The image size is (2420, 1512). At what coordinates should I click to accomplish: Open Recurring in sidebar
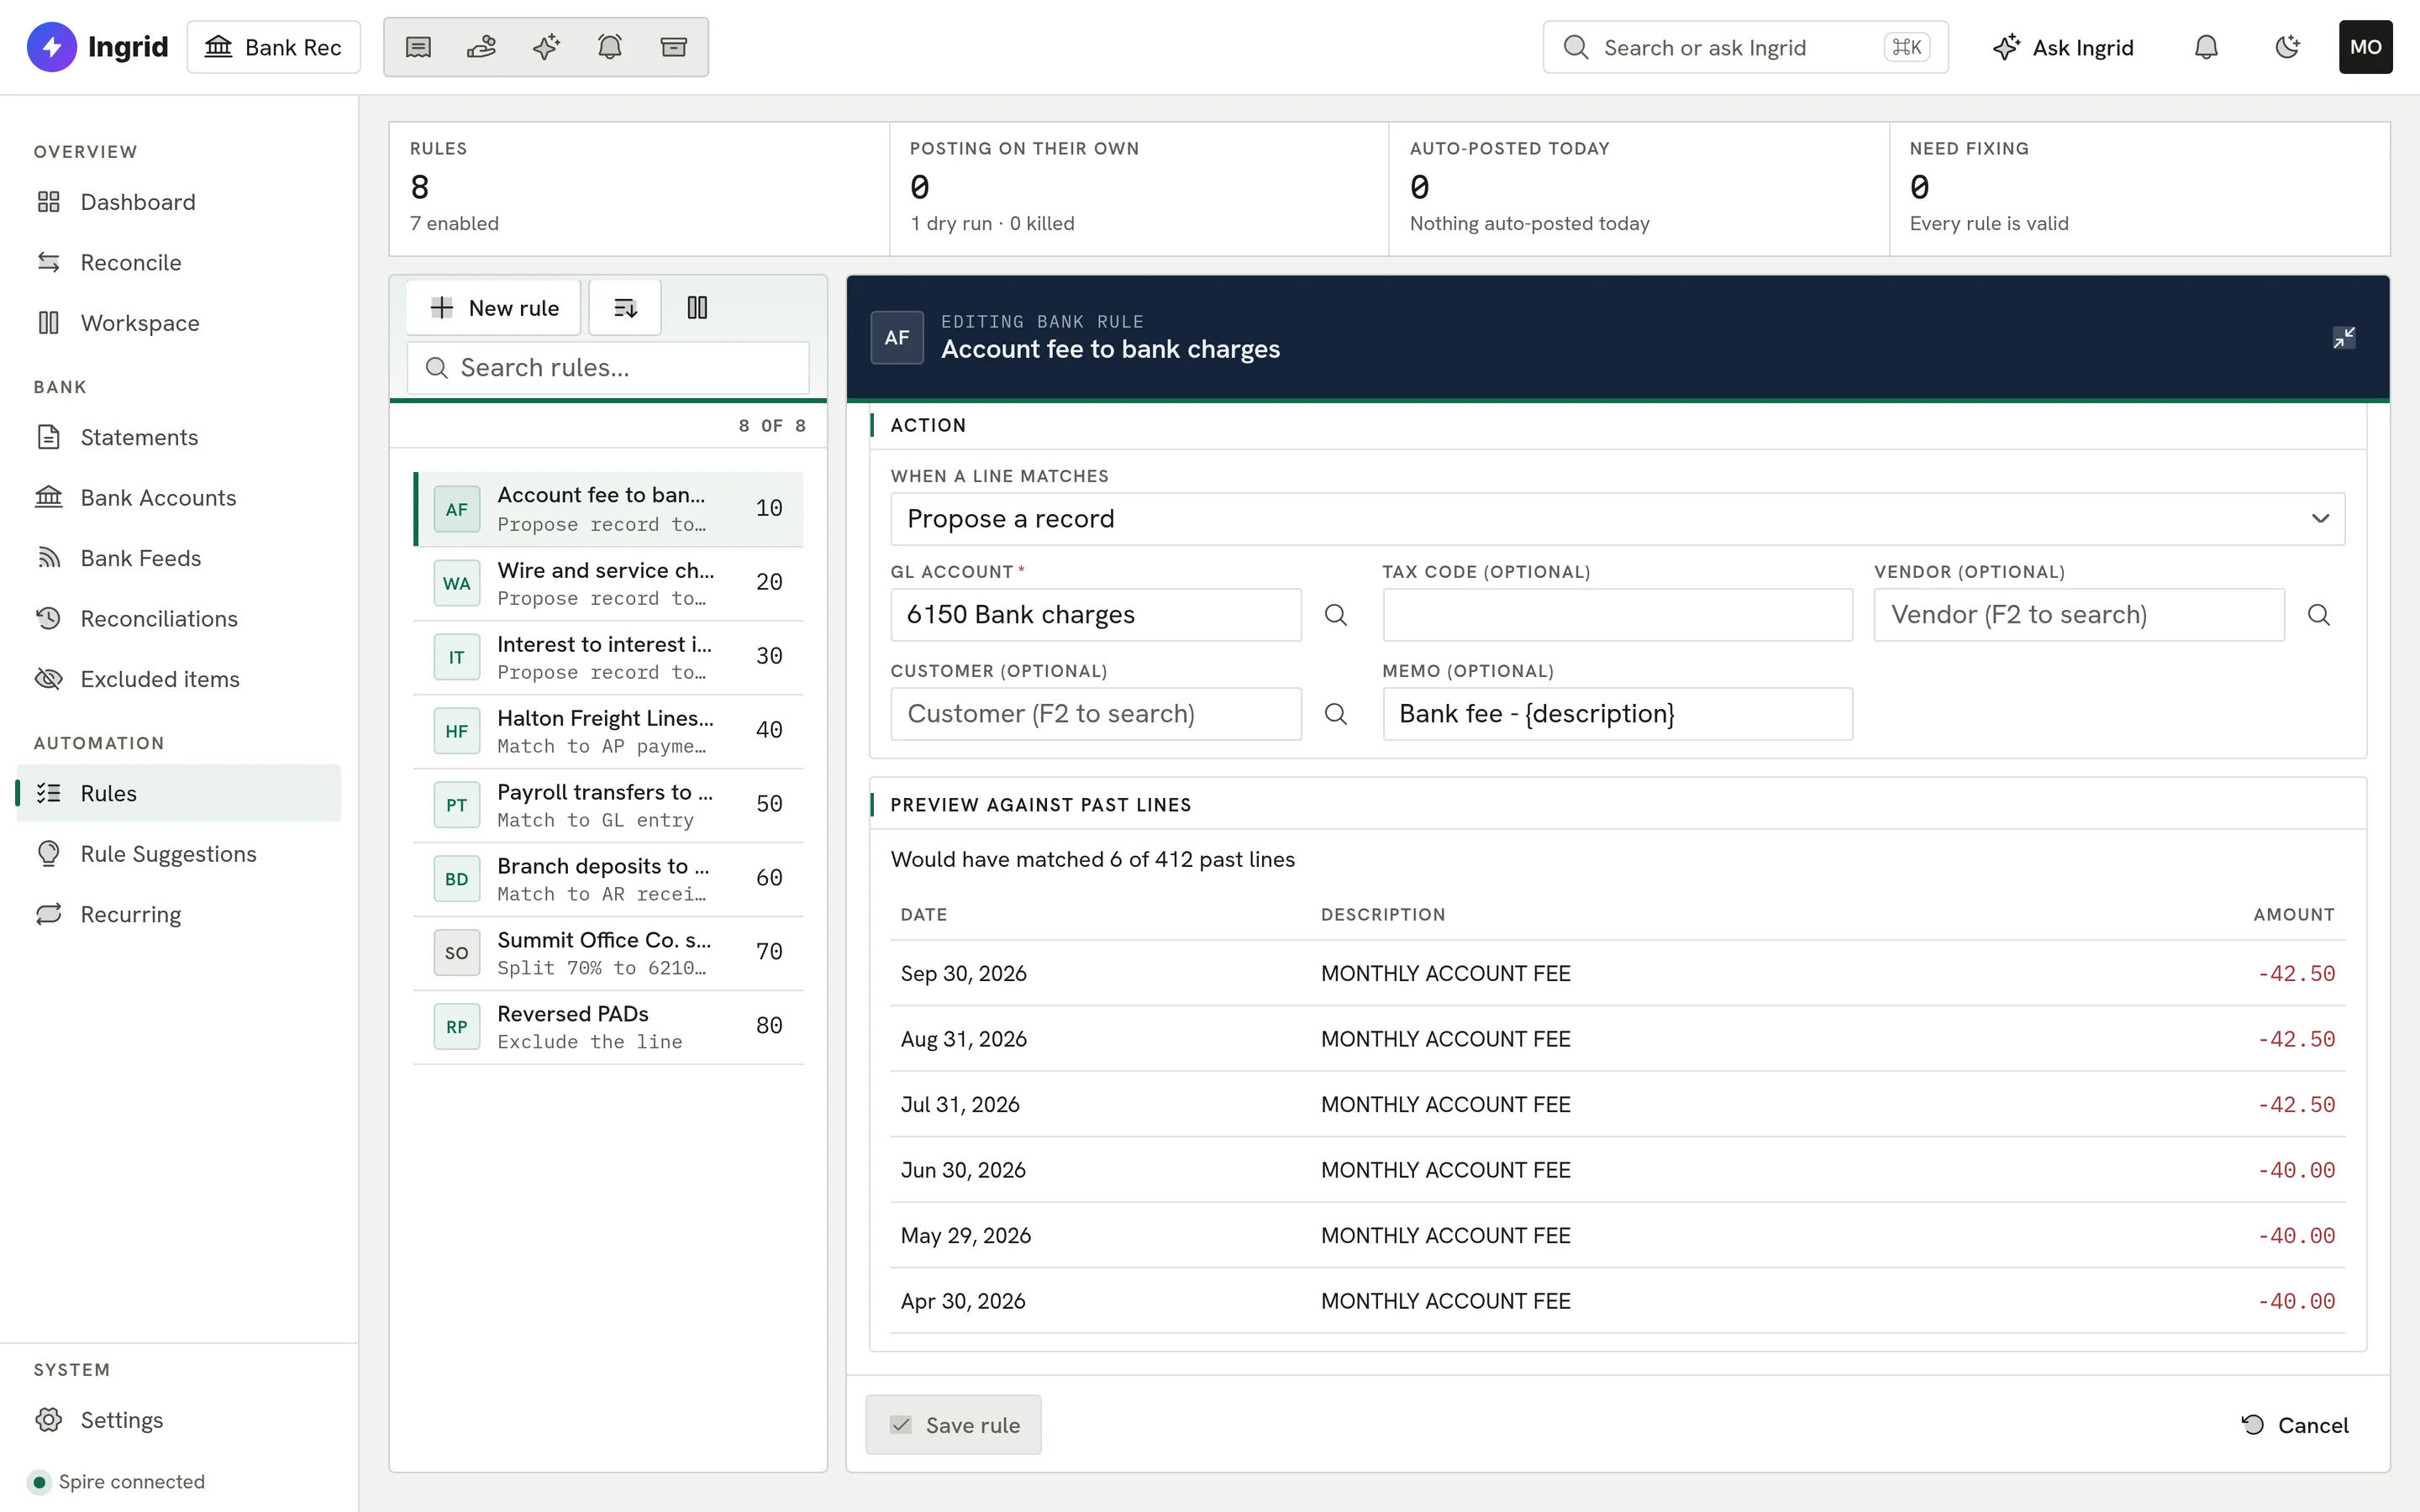[x=178, y=914]
